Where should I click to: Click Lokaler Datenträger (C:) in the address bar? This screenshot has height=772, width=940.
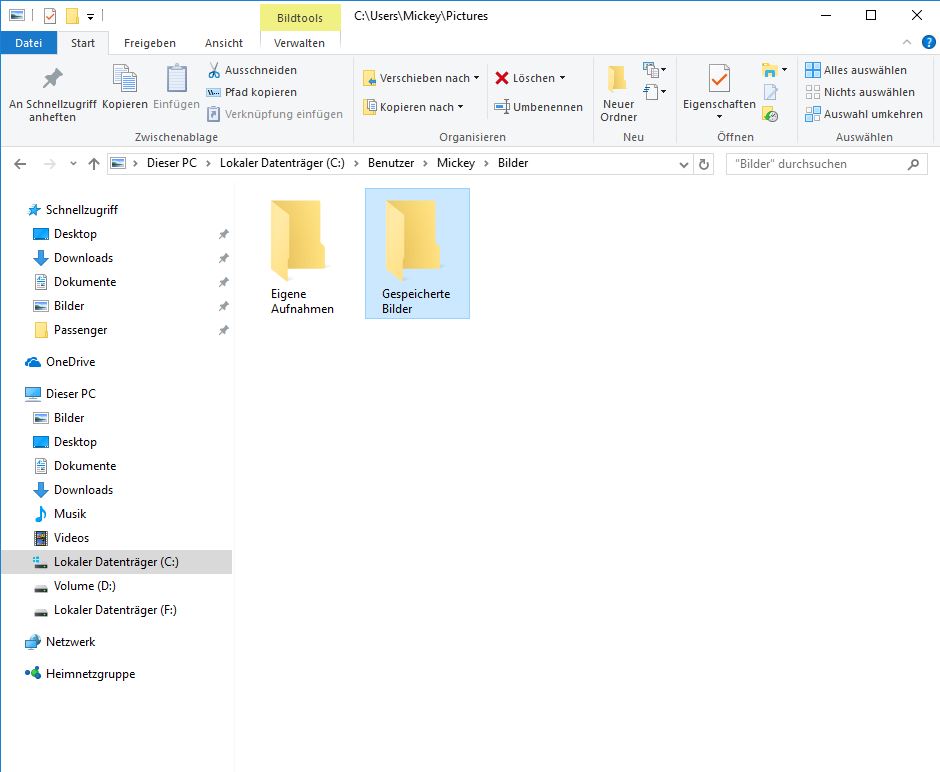coord(282,163)
